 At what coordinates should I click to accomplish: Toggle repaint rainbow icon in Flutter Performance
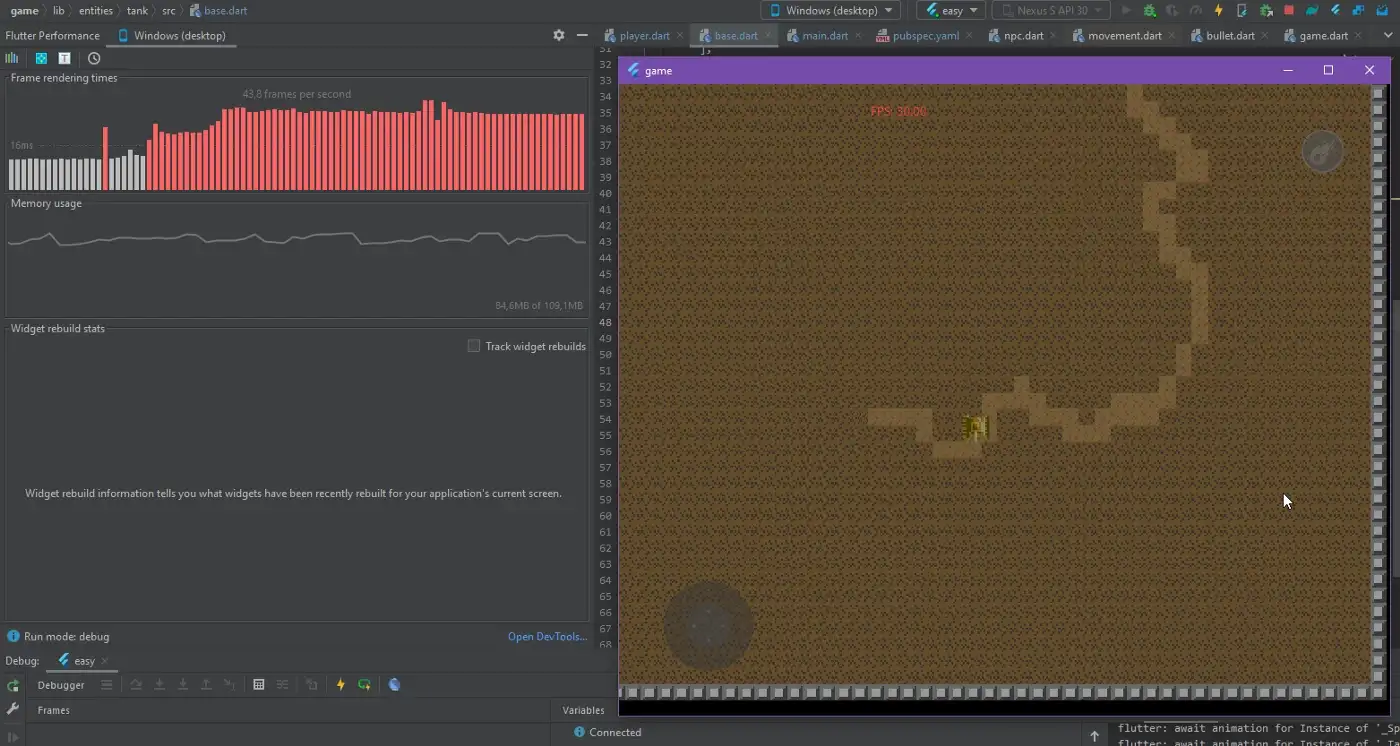coord(41,58)
